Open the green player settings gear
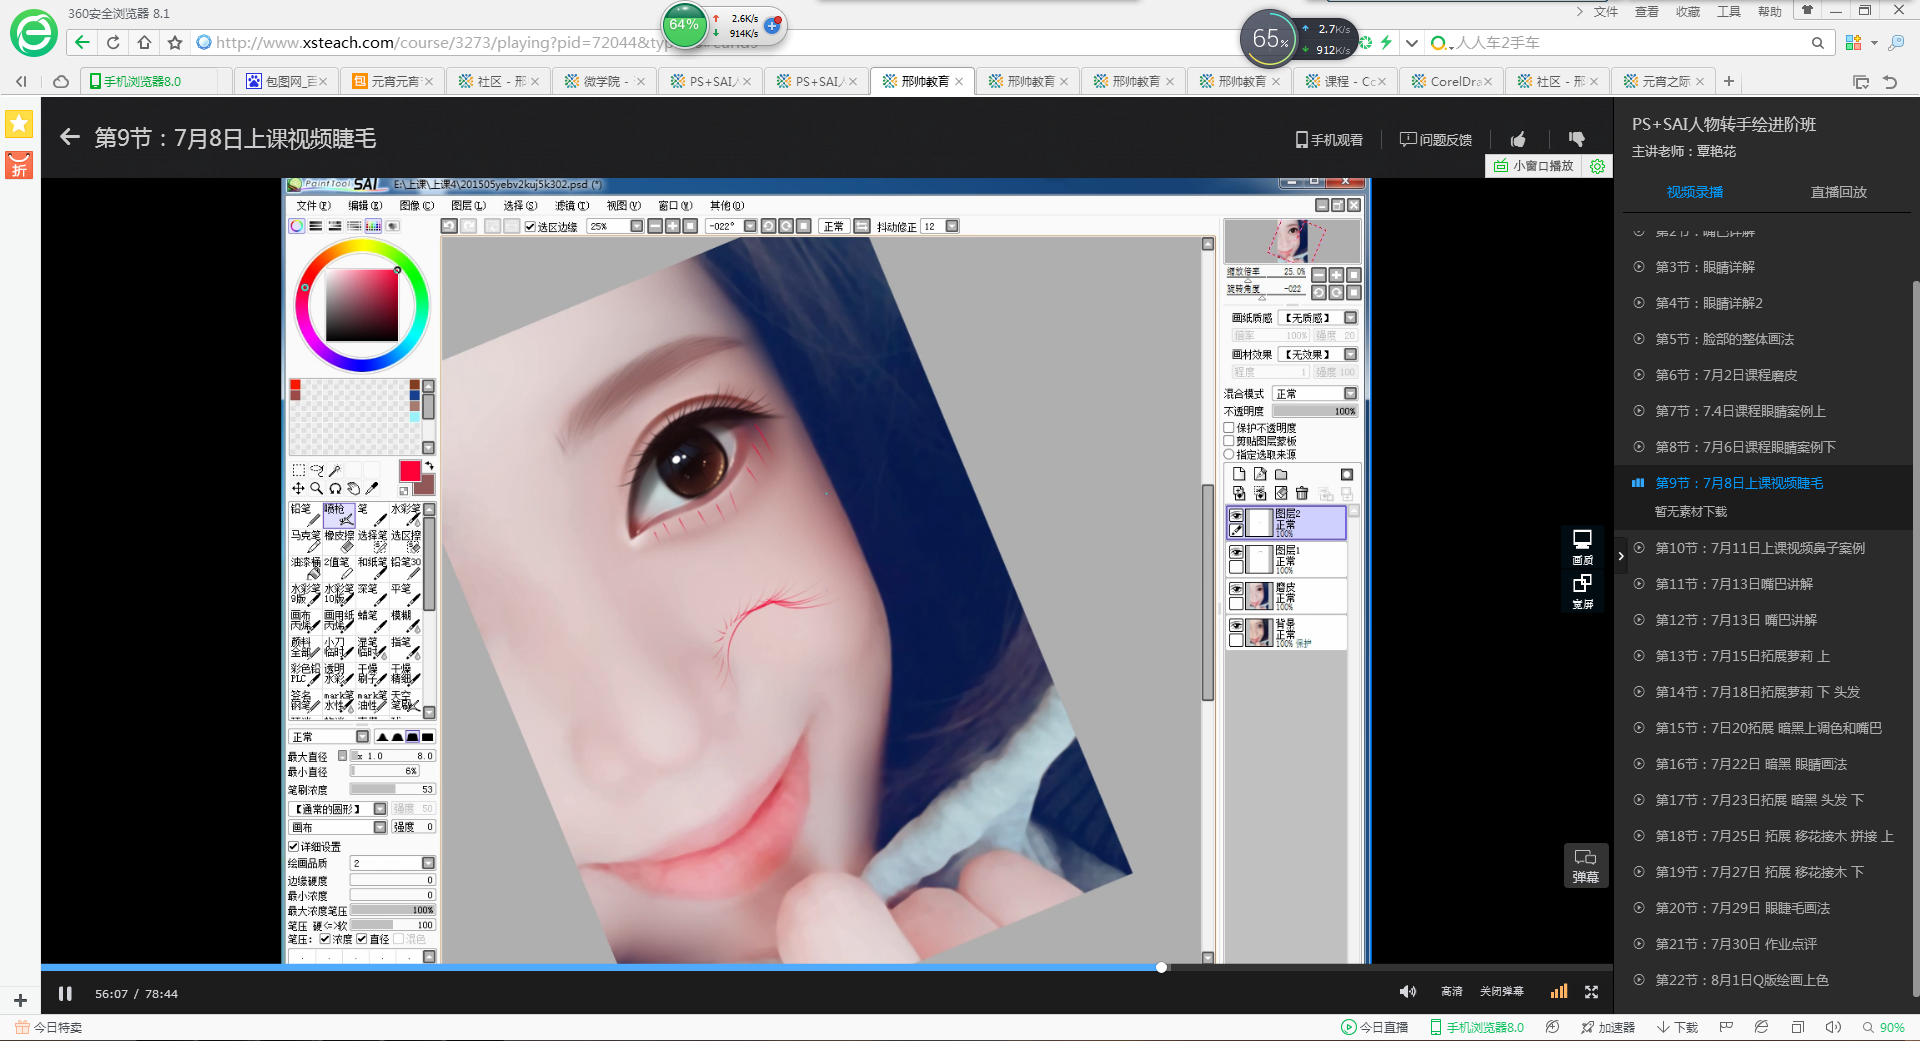The height and width of the screenshot is (1041, 1920). (1597, 167)
